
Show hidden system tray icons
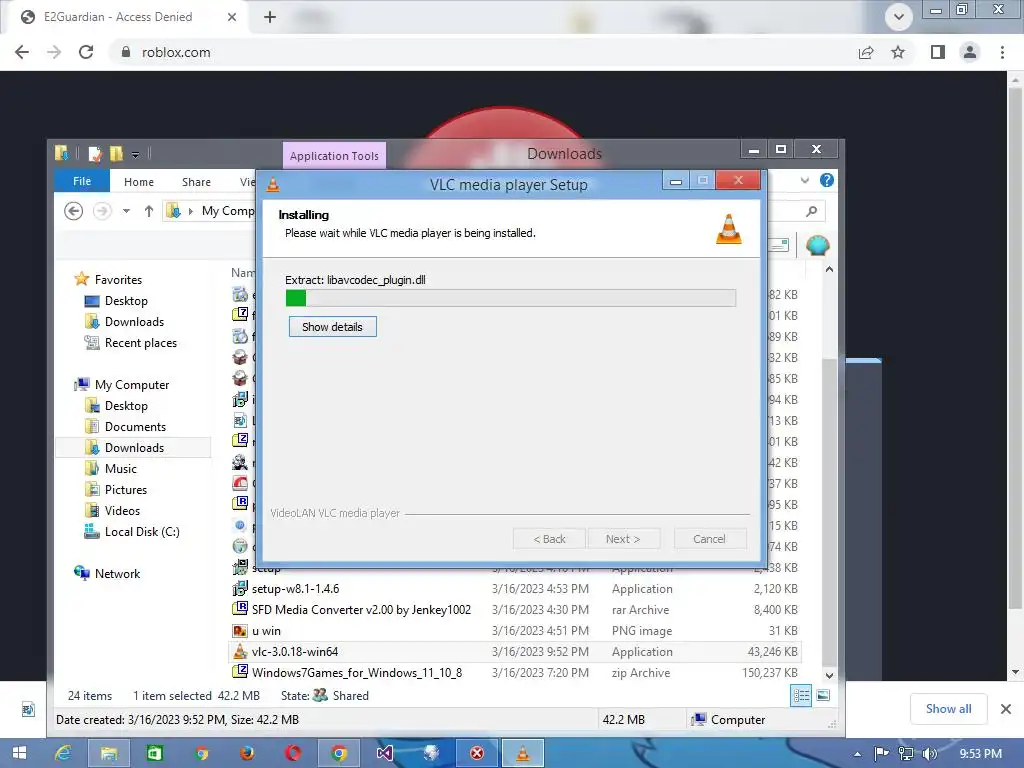[857, 754]
